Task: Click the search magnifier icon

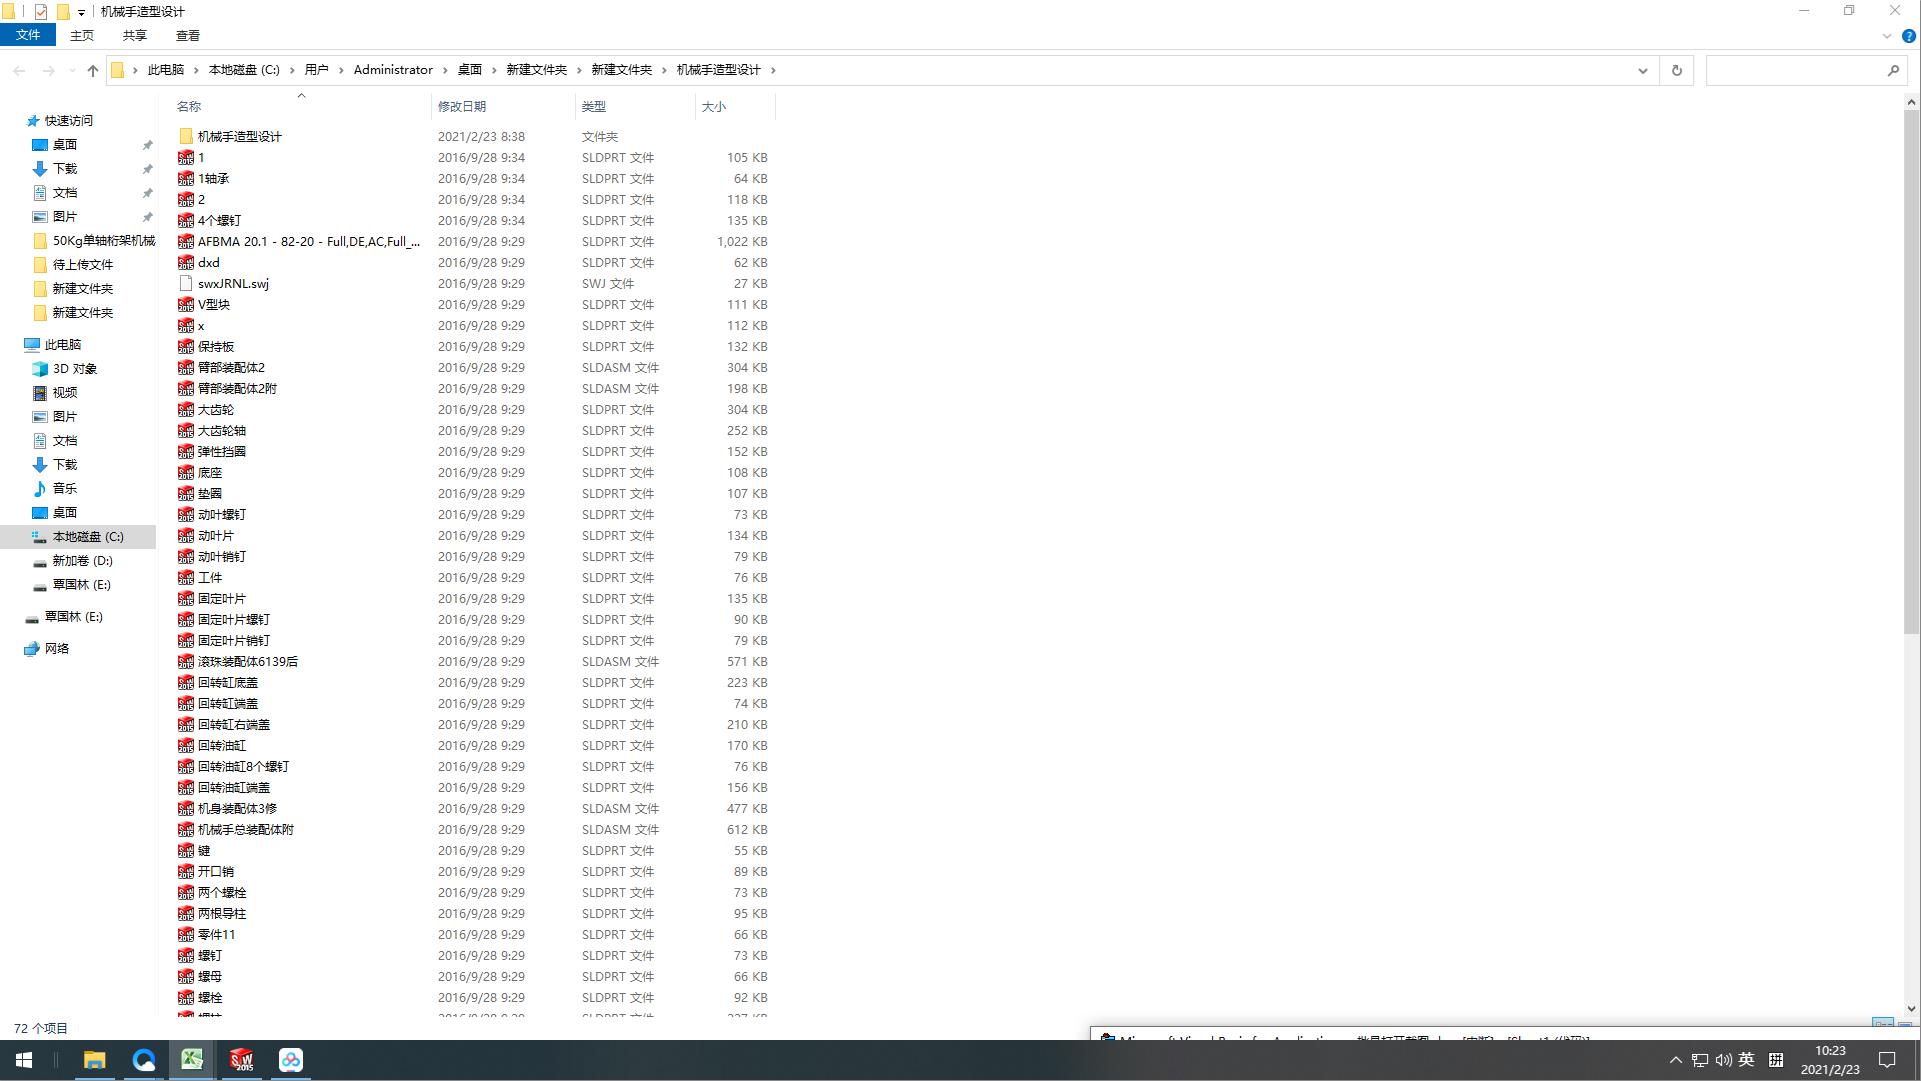Action: point(1892,70)
